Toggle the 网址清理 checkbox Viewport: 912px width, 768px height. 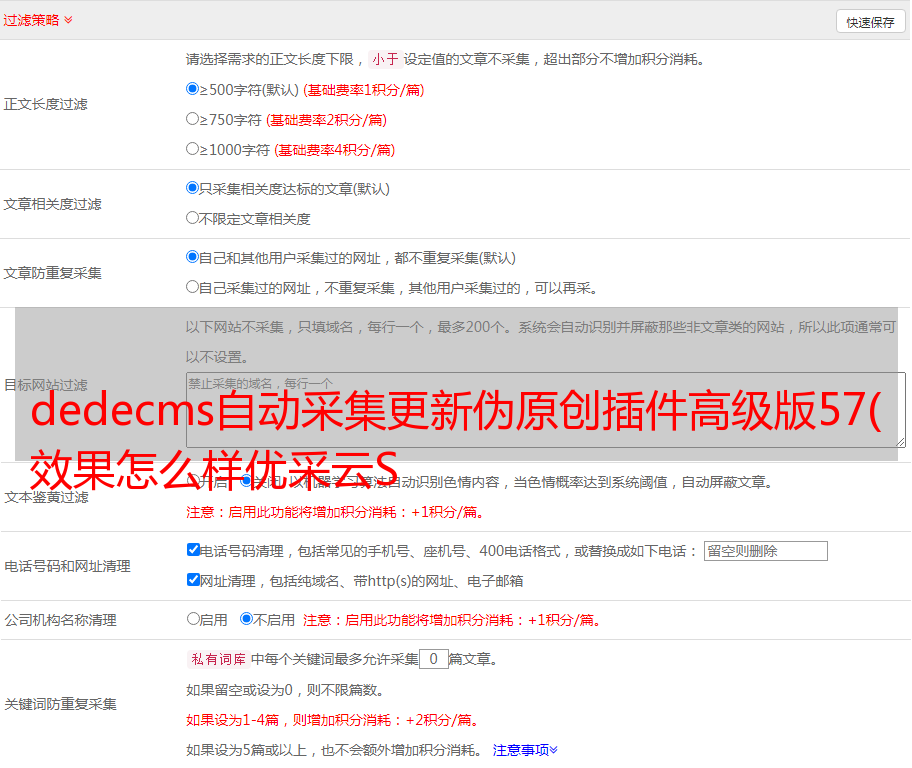tap(193, 580)
